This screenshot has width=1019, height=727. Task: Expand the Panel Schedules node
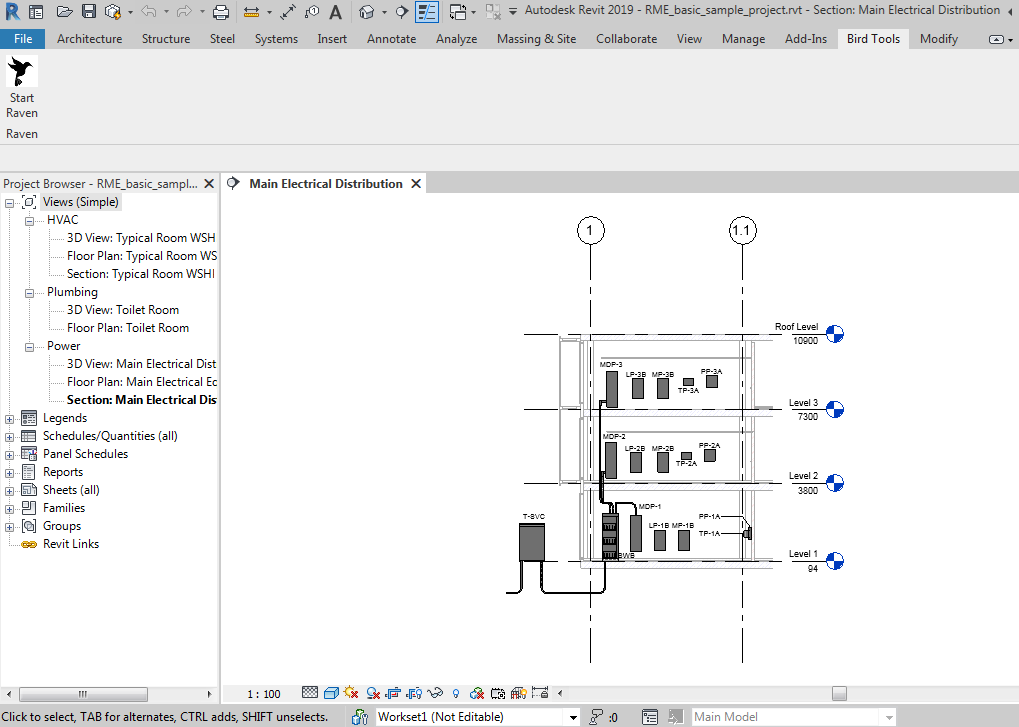tap(8, 453)
